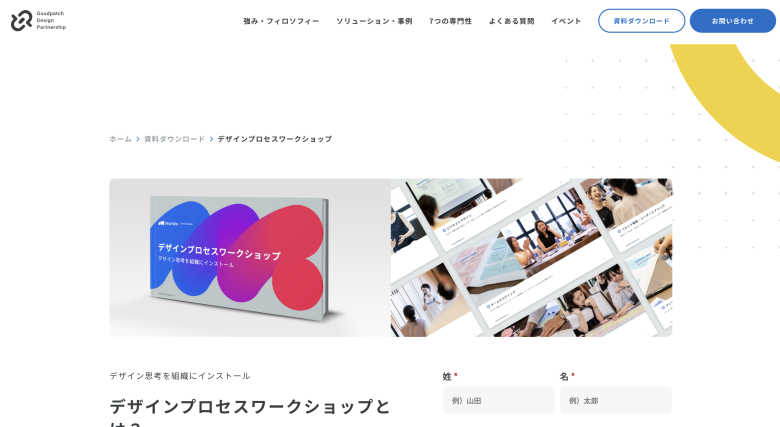780x427 pixels.
Task: Open 資料ダウンロード in the breadcrumb trail
Action: click(175, 139)
